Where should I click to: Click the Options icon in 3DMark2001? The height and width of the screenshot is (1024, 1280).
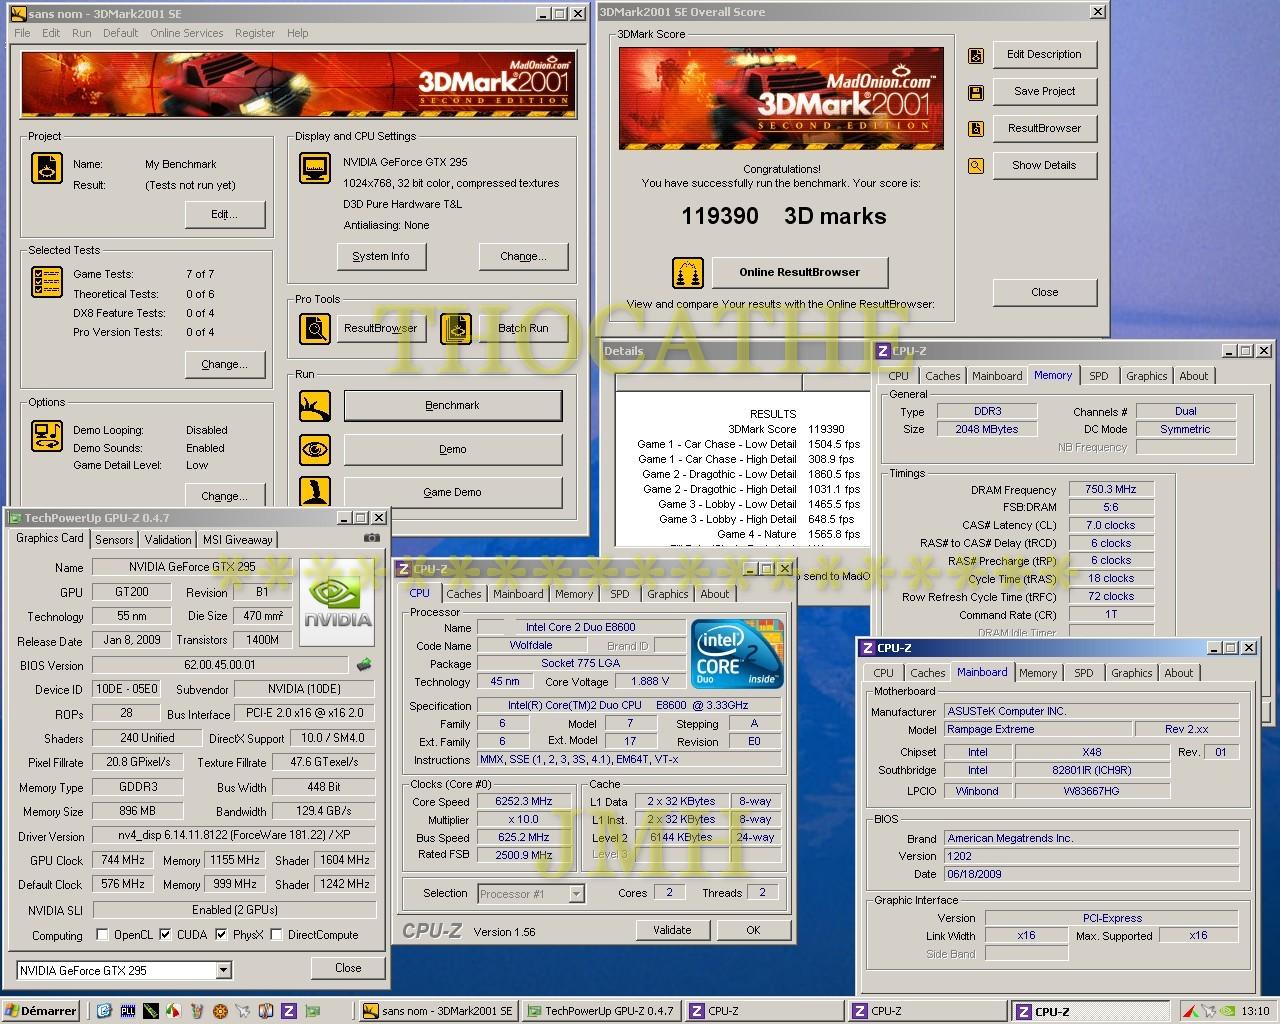coord(47,436)
